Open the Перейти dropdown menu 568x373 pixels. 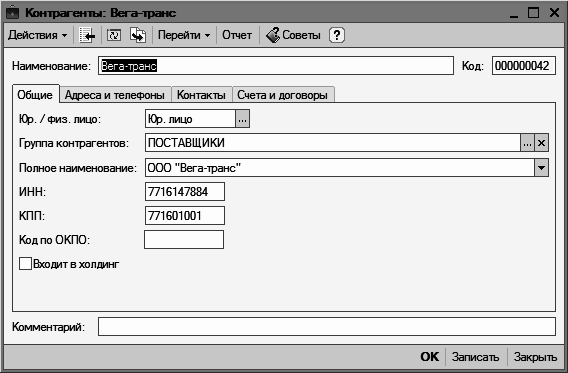(x=184, y=35)
